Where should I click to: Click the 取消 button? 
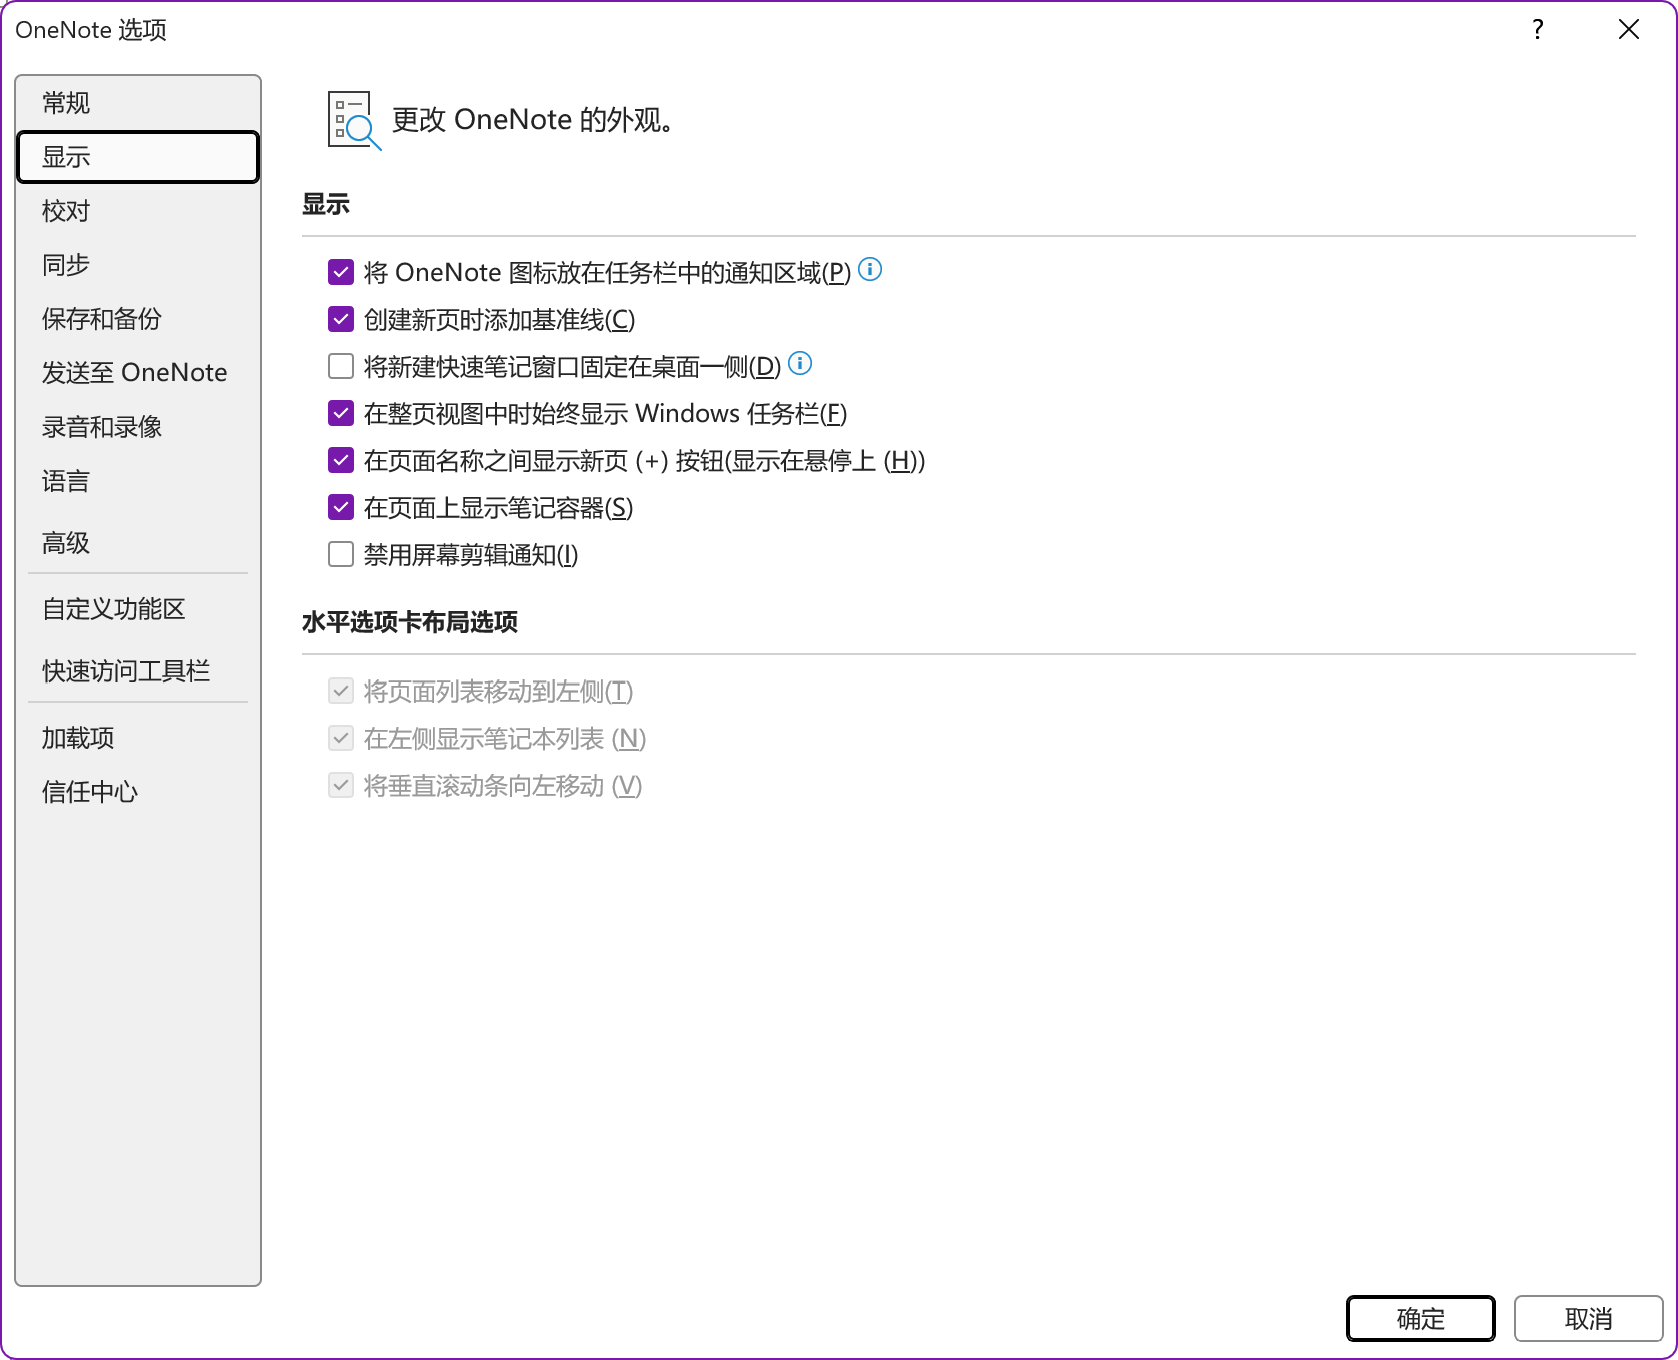[1589, 1319]
